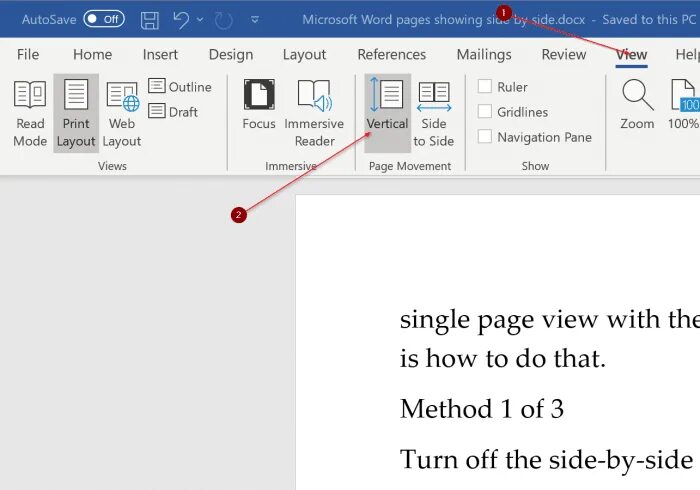The width and height of the screenshot is (700, 490).
Task: Click the document title in title bar
Action: 444,20
